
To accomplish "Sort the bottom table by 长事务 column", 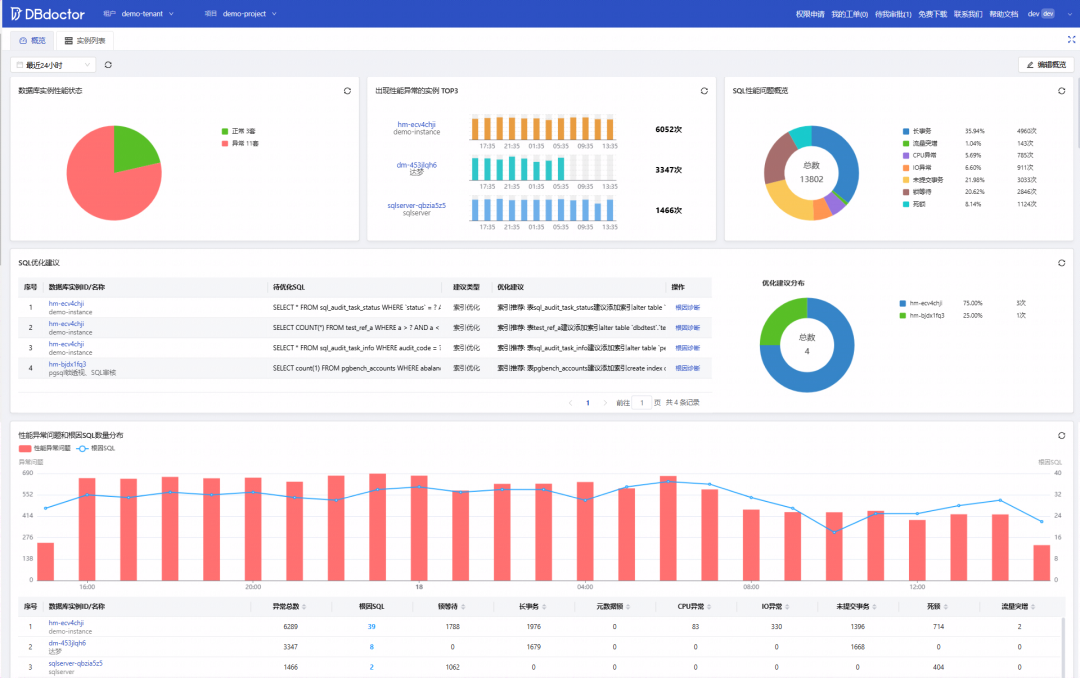I will click(545, 607).
